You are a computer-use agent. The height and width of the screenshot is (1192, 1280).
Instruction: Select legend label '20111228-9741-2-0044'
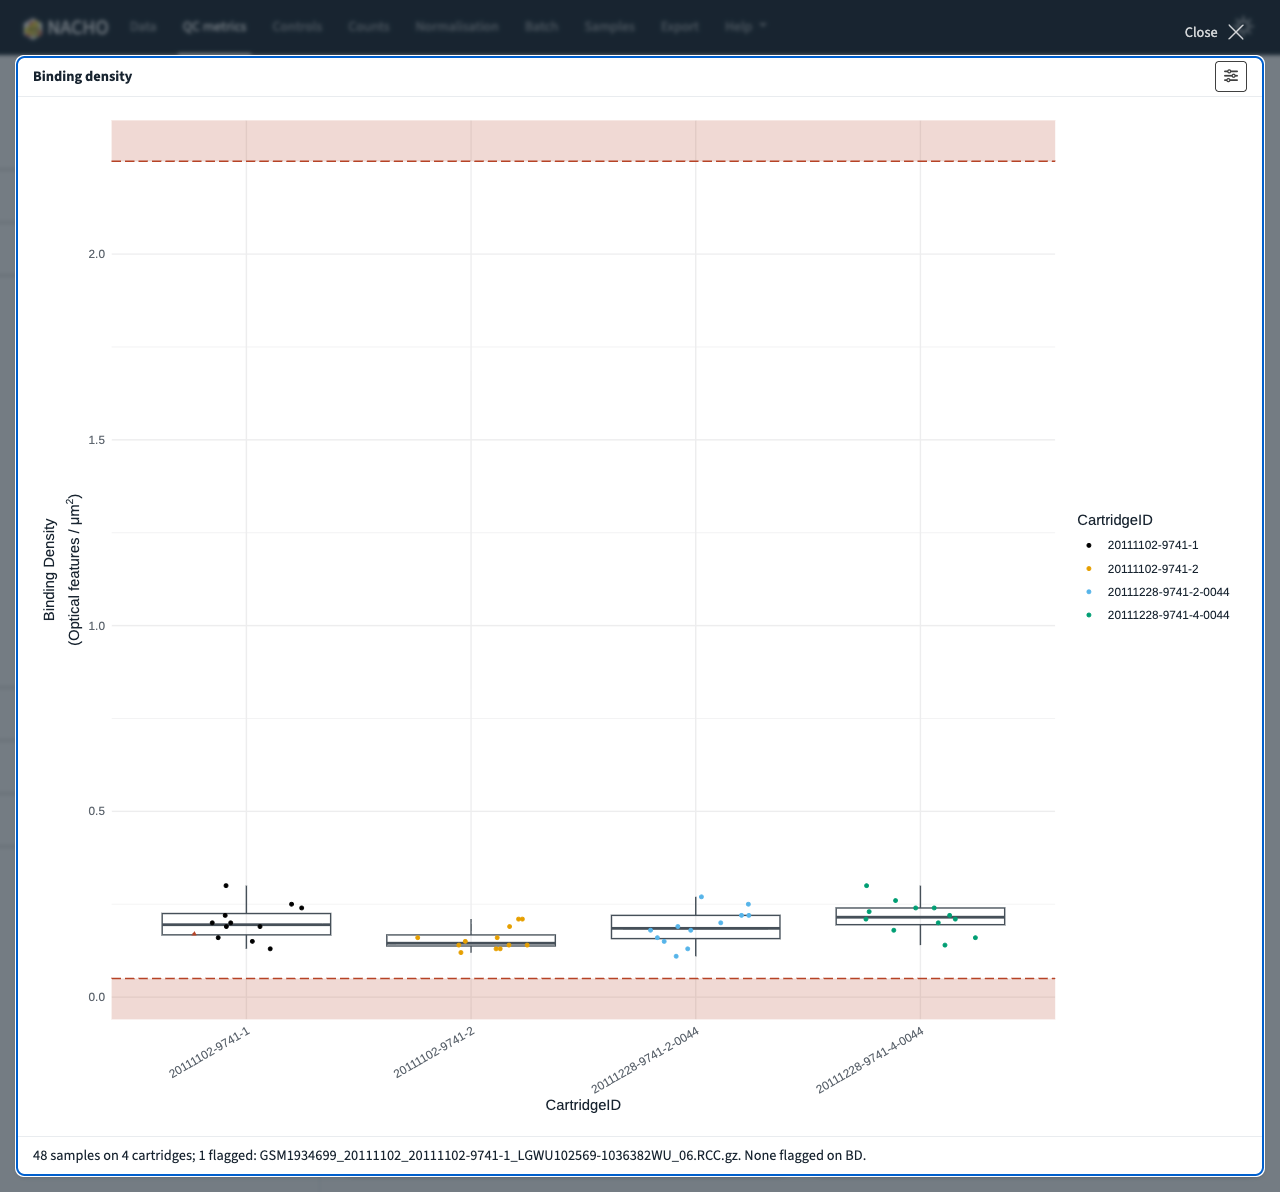(x=1168, y=592)
